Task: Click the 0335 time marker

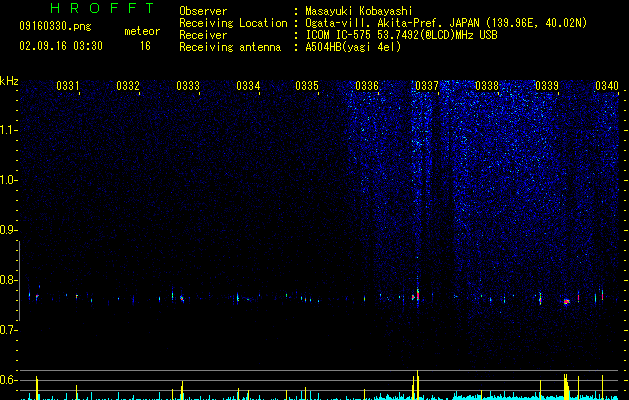Action: (307, 85)
